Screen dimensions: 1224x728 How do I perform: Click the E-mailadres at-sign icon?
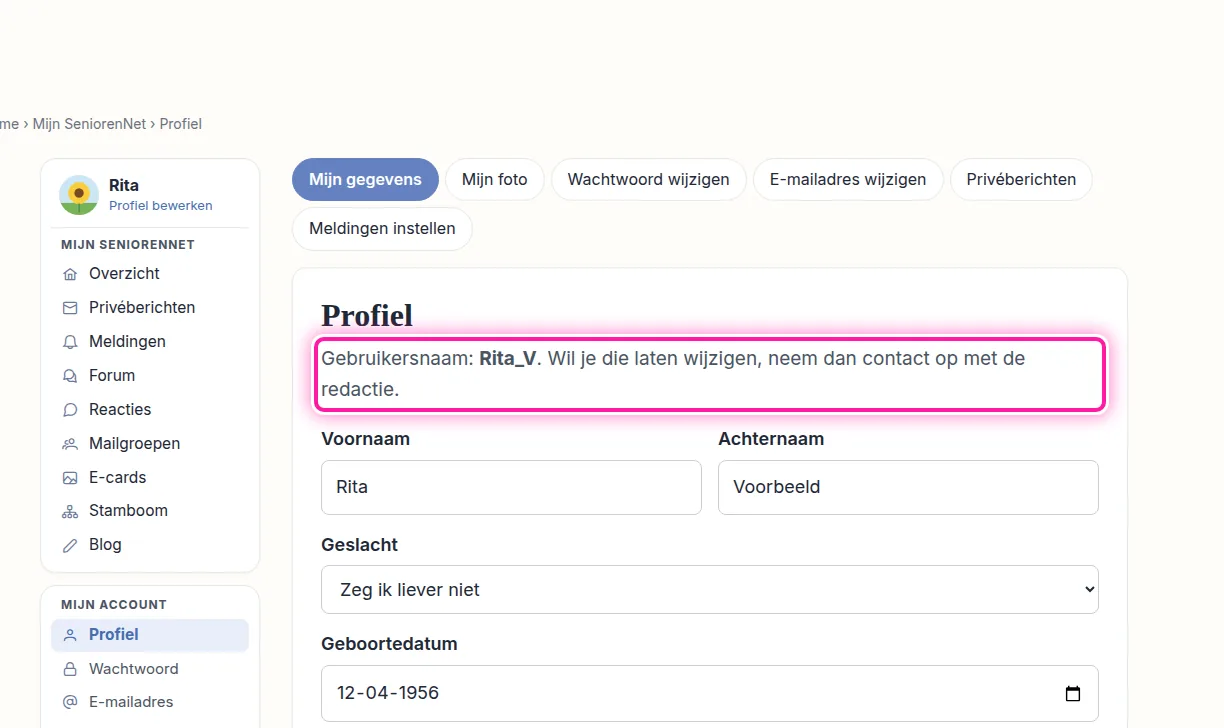(x=70, y=702)
